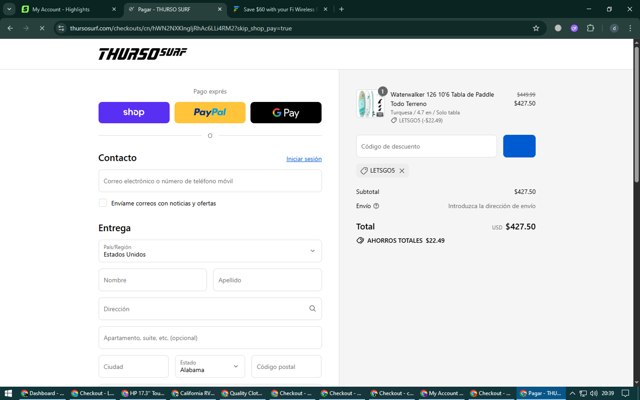Close the Fi Wireless tab
The image size is (640, 400).
click(x=325, y=9)
